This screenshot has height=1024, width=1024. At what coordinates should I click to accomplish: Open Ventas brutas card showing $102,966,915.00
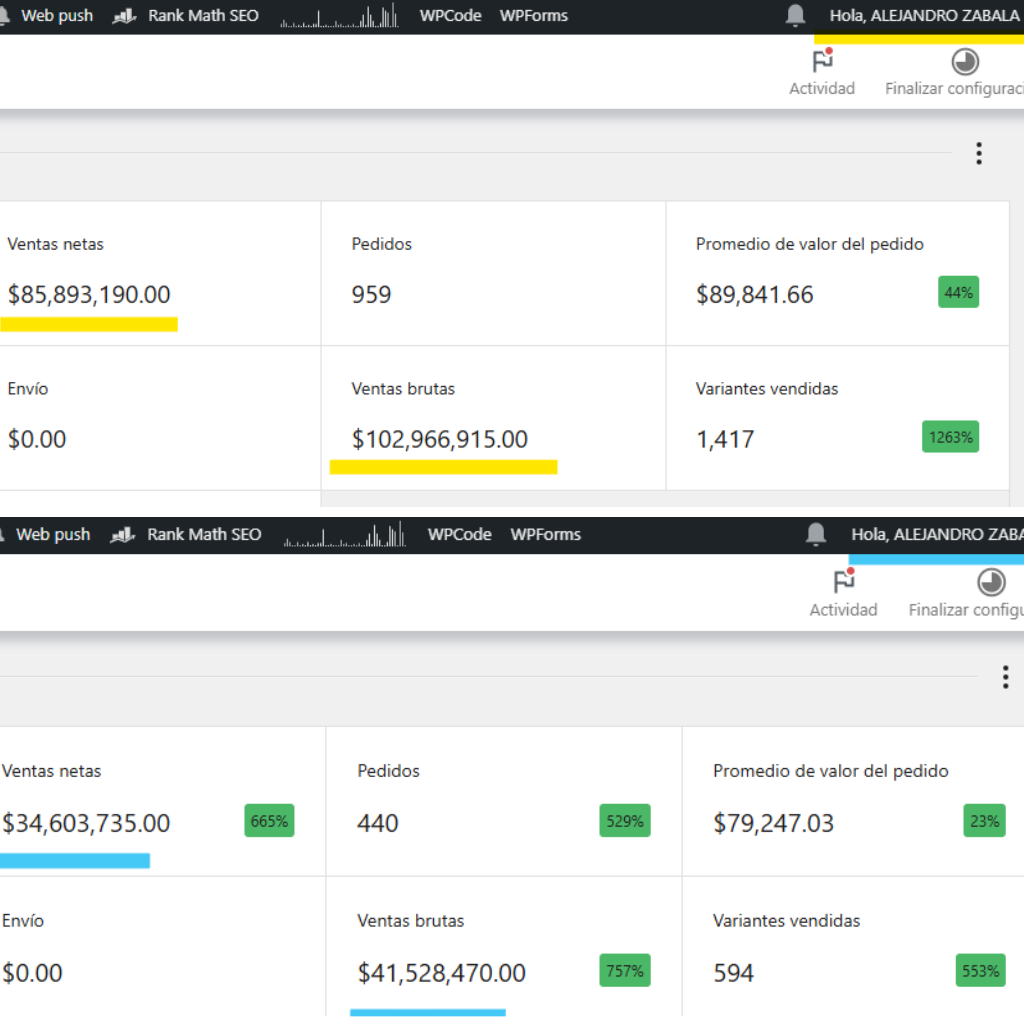pyautogui.click(x=493, y=417)
